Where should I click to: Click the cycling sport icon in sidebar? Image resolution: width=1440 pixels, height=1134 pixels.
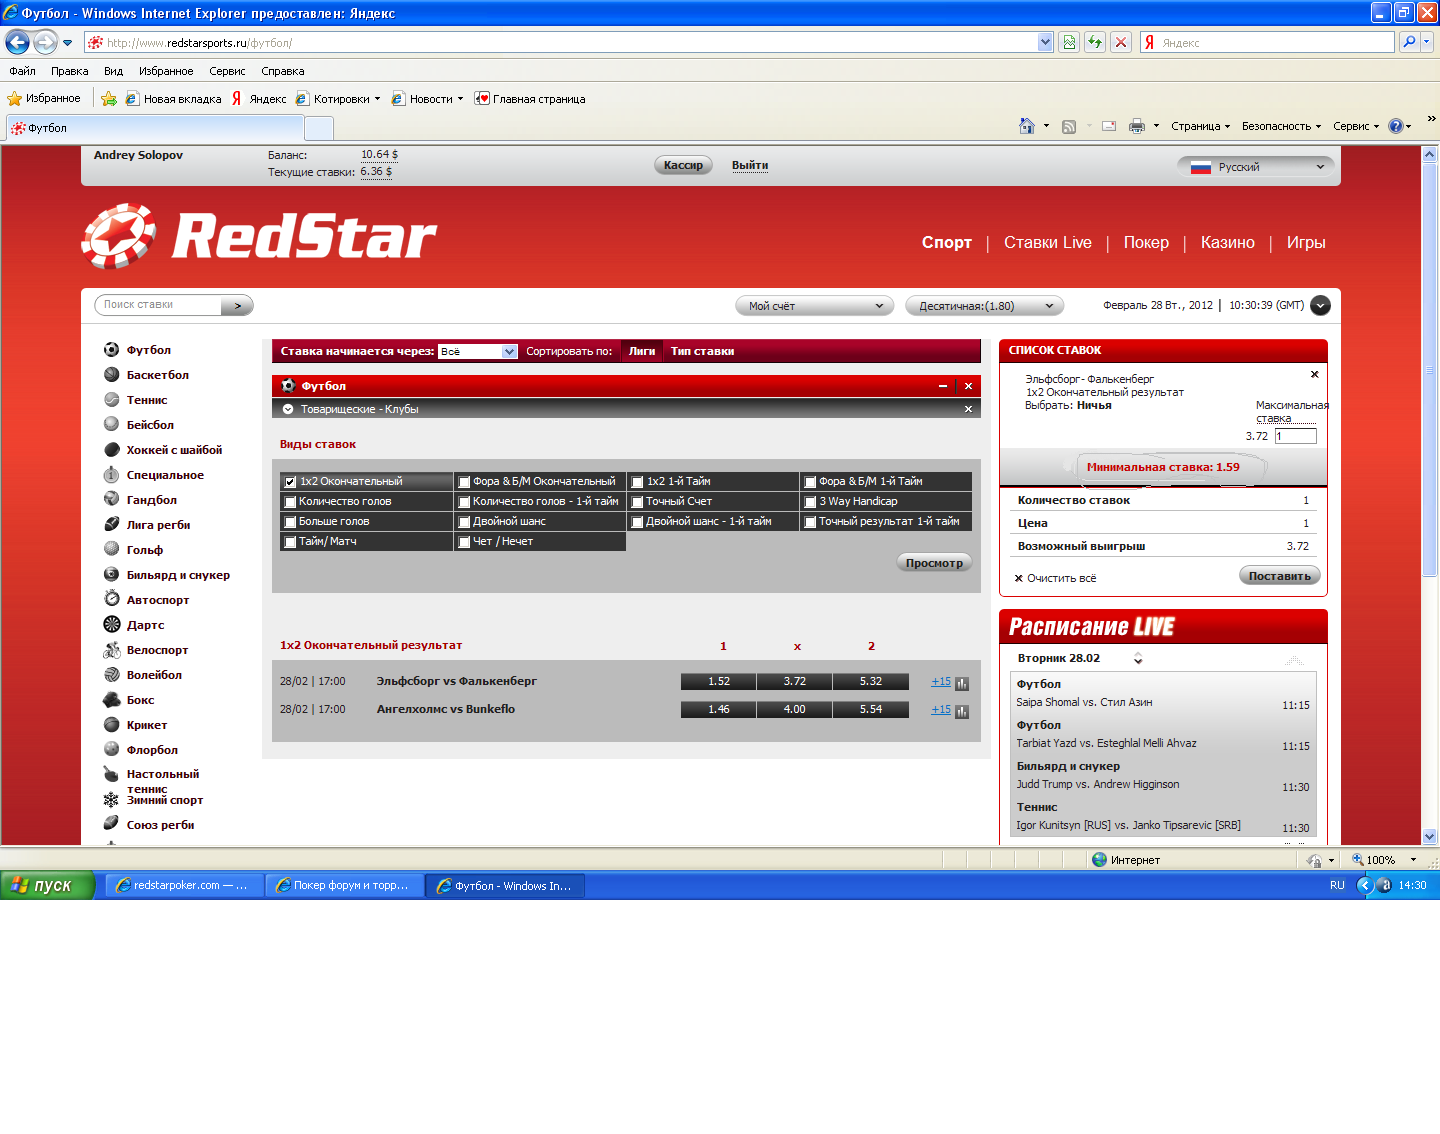[112, 650]
